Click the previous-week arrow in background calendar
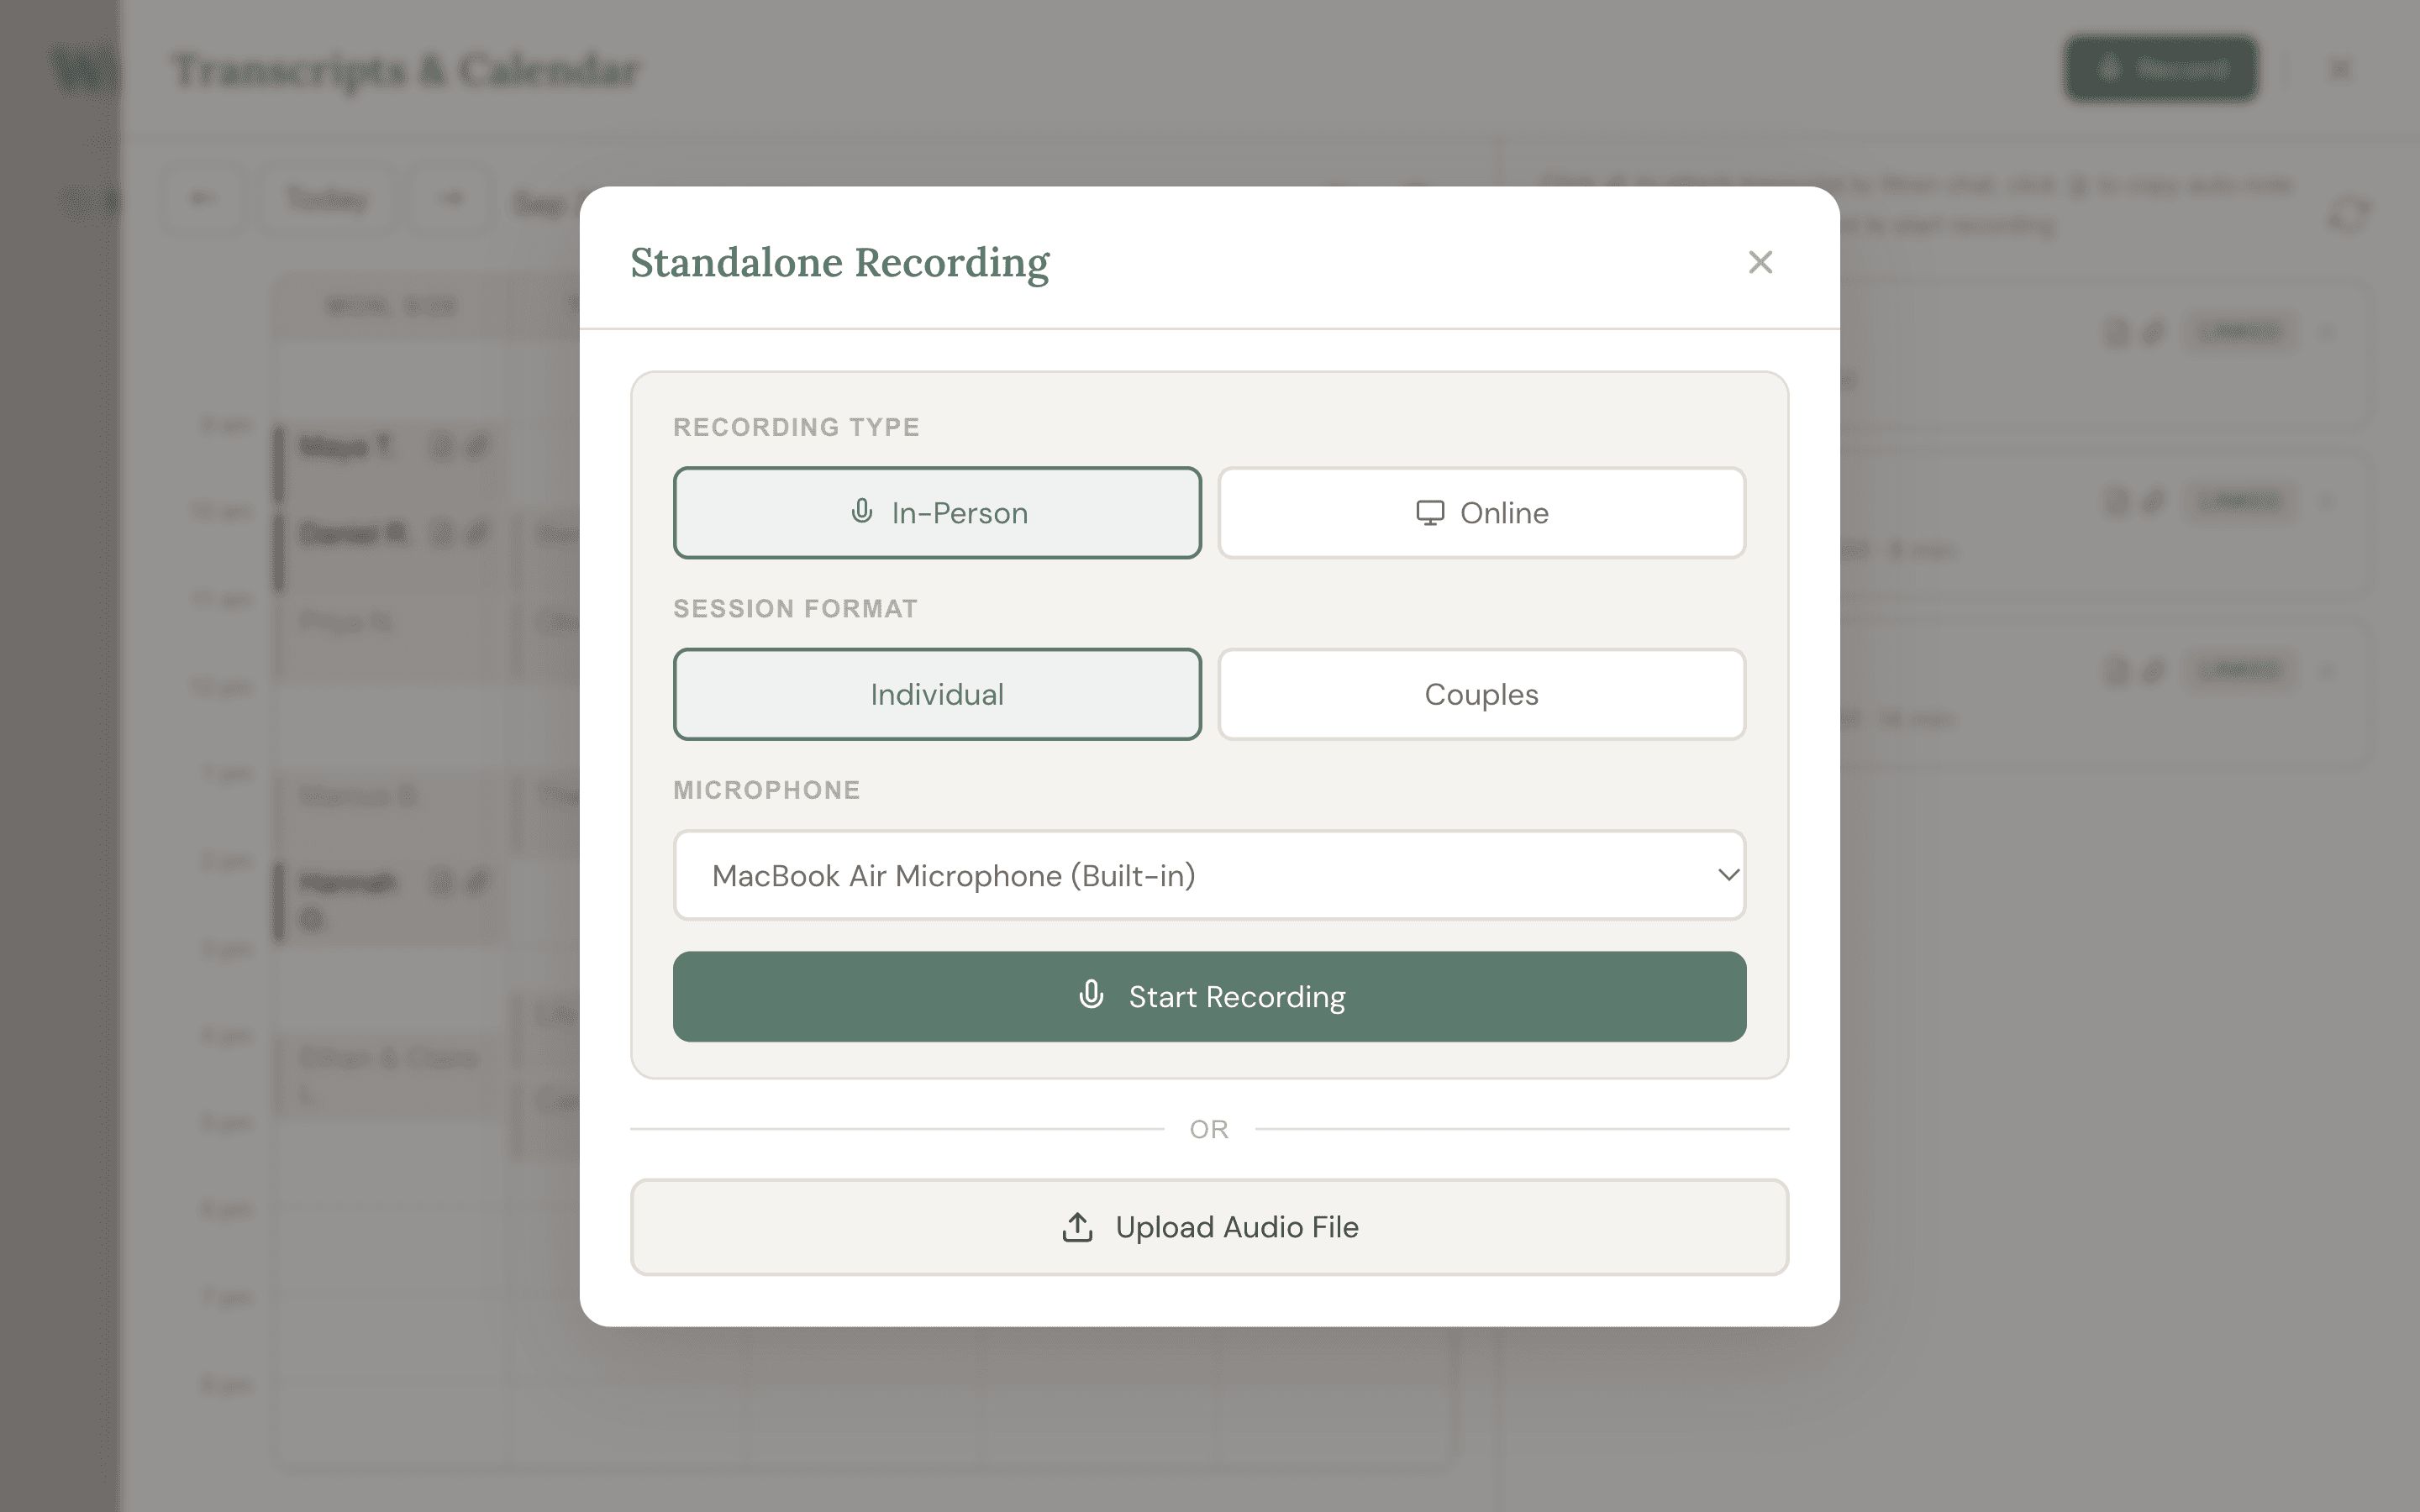Viewport: 2420px width, 1512px height. (203, 200)
